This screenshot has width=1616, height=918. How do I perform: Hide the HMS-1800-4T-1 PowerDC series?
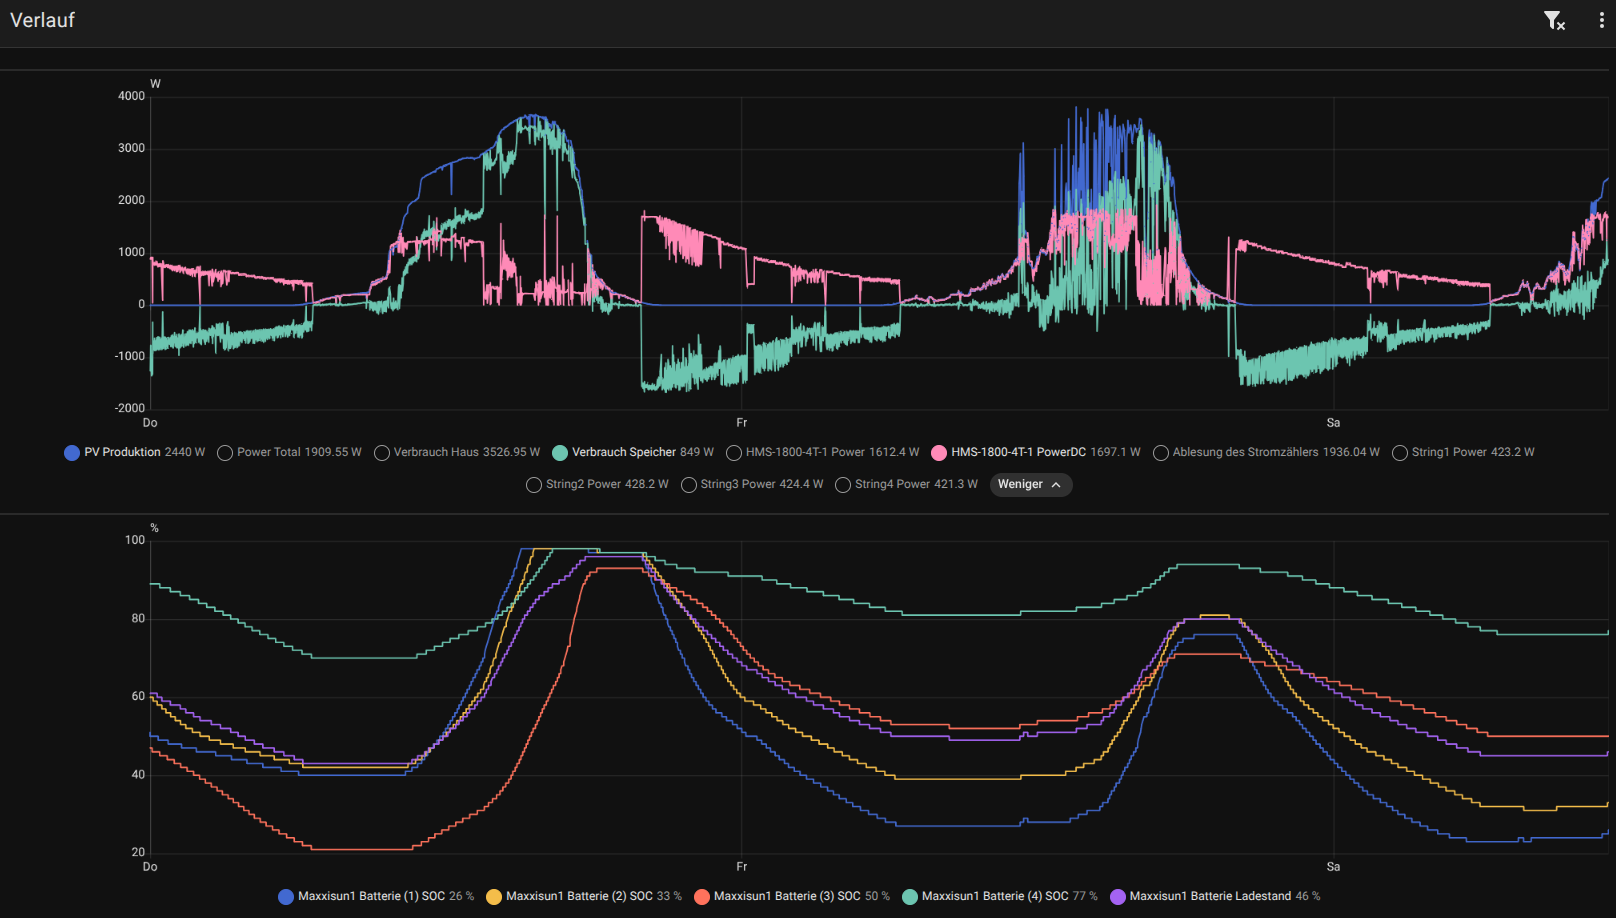click(1035, 453)
